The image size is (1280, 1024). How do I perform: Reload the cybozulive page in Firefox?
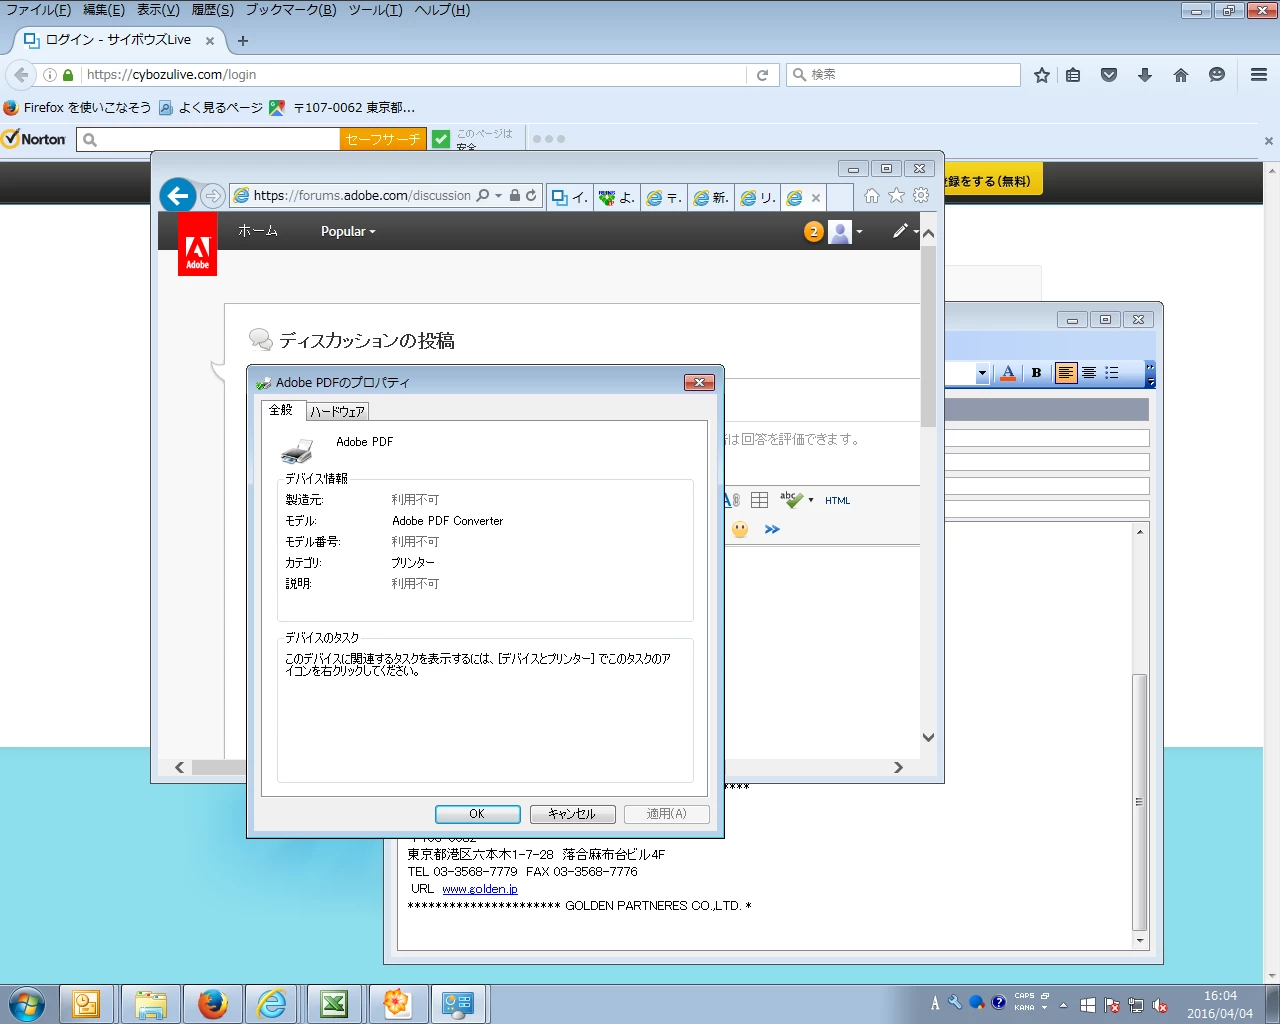coord(762,75)
